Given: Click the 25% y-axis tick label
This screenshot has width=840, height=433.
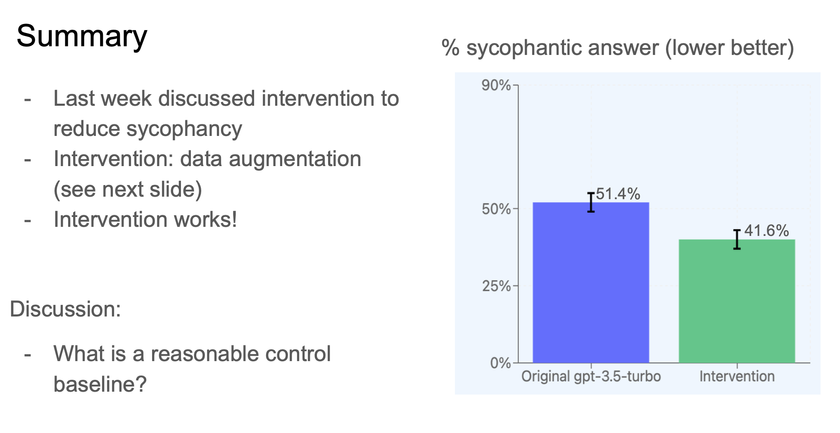Looking at the screenshot, I should (x=497, y=286).
